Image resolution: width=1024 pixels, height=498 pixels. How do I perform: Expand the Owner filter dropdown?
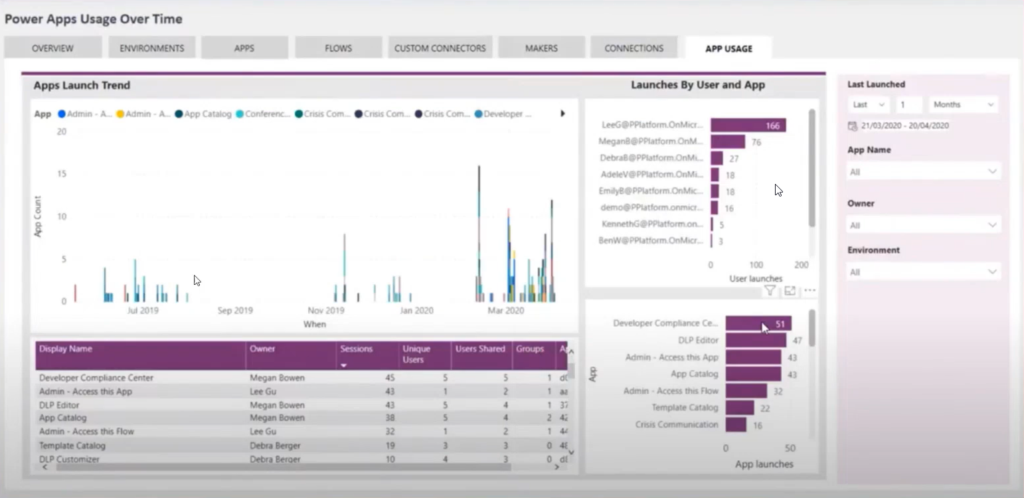pos(923,225)
